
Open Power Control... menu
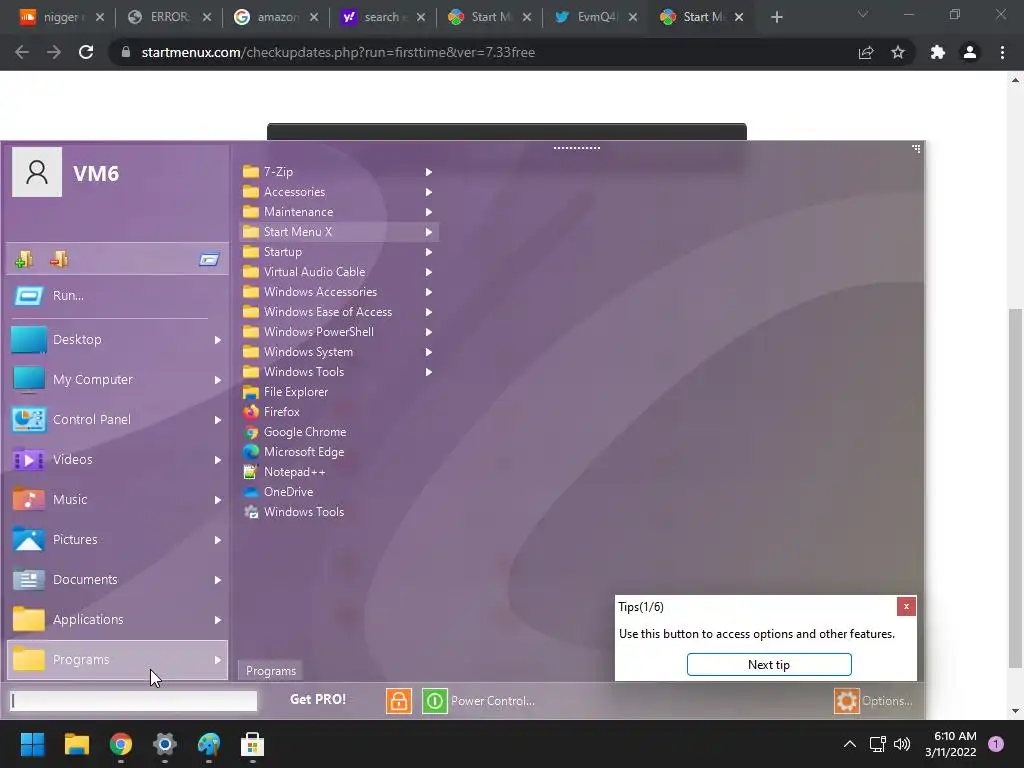point(493,701)
